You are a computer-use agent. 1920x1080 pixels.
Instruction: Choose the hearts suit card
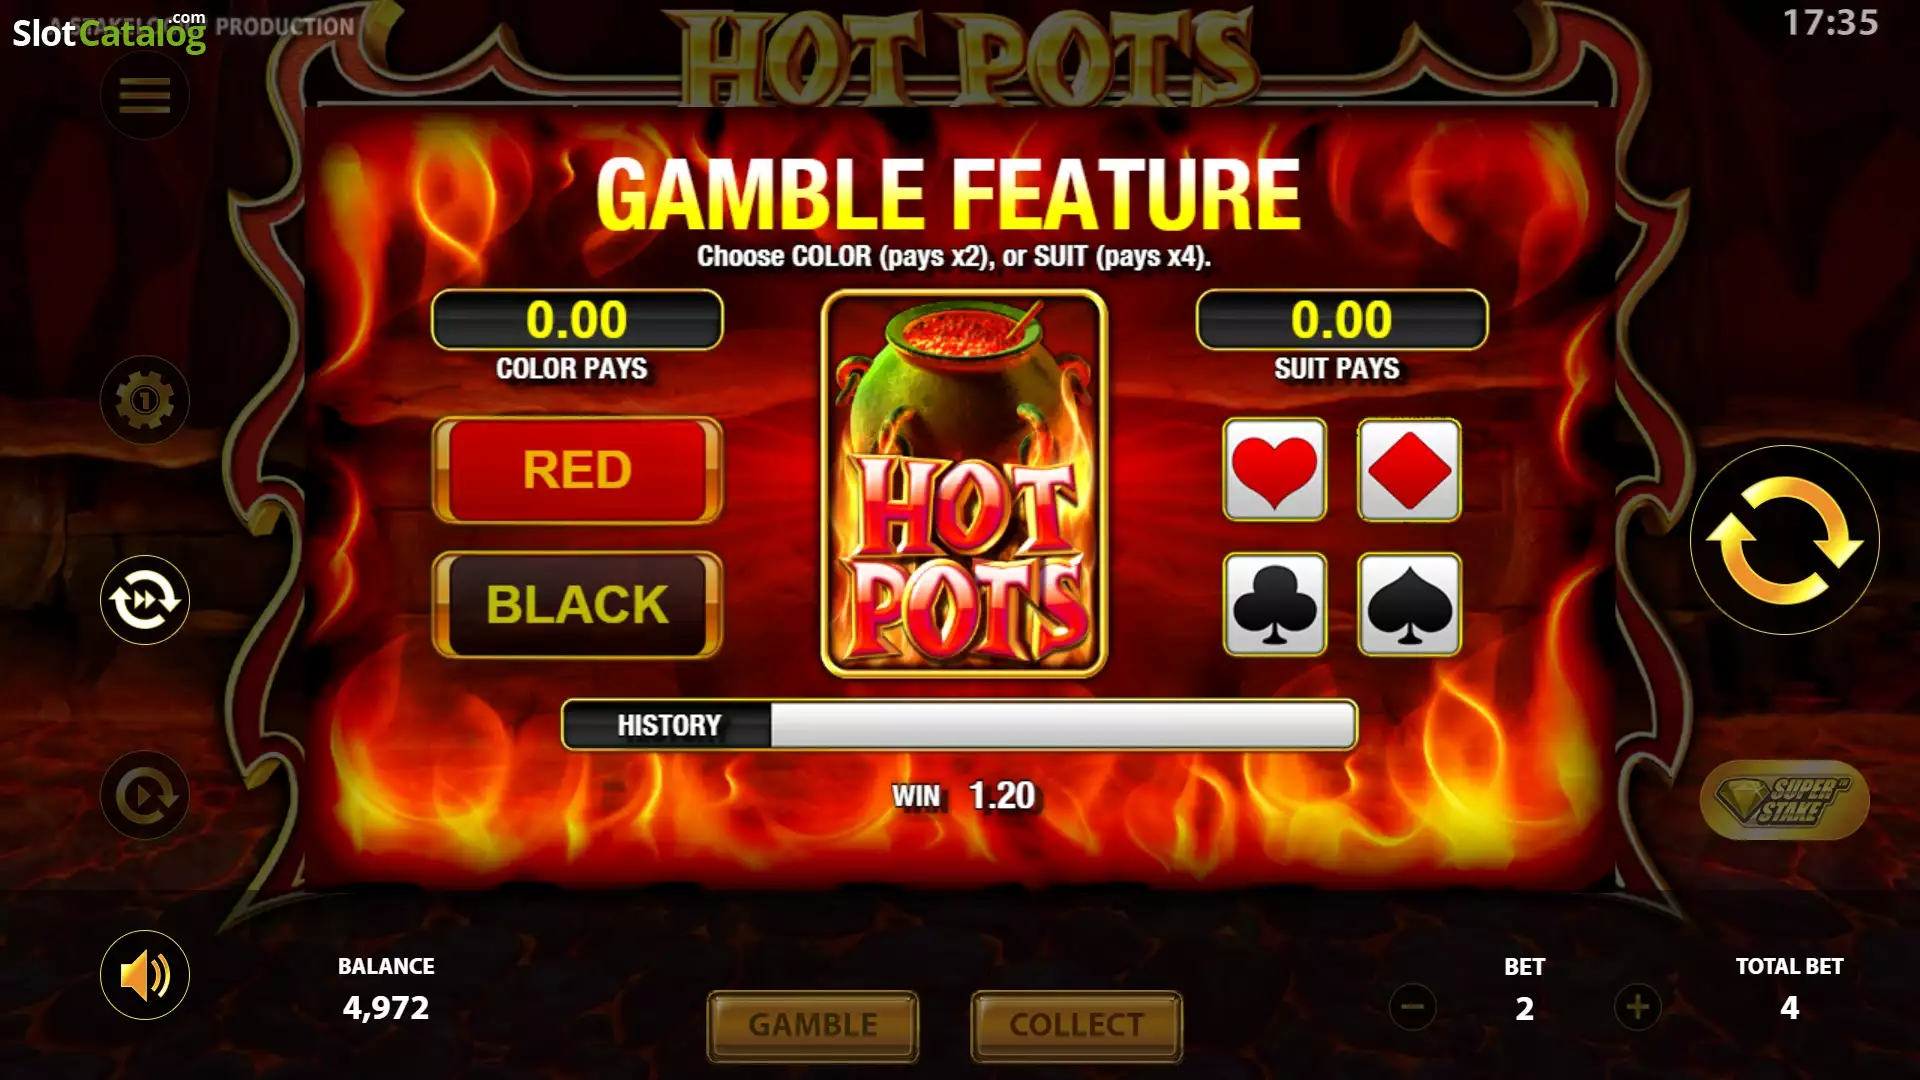click(x=1275, y=470)
